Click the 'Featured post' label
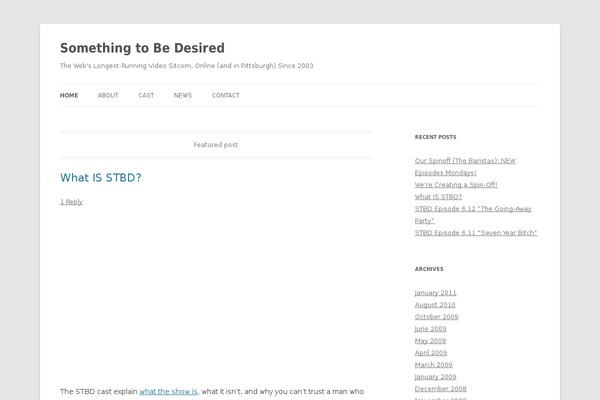The width and height of the screenshot is (600, 400). pos(215,145)
